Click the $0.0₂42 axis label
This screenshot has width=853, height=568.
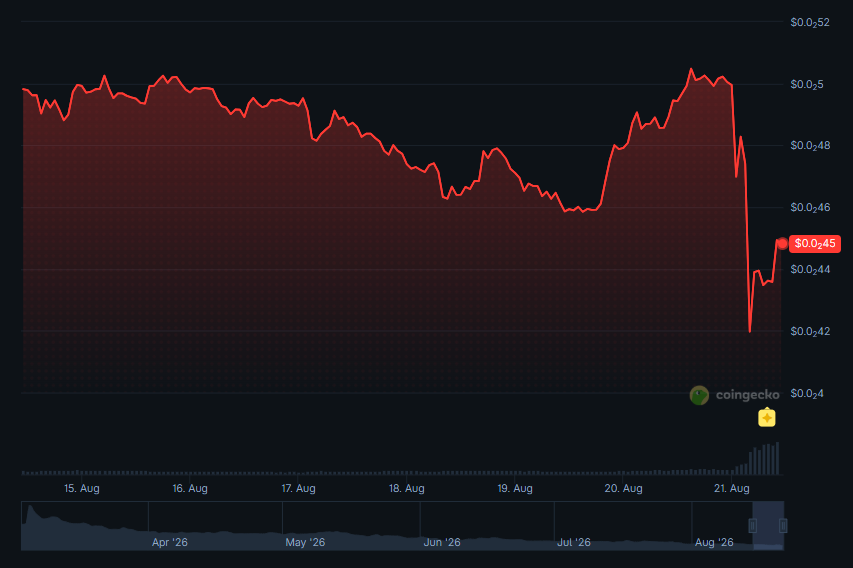pos(810,331)
